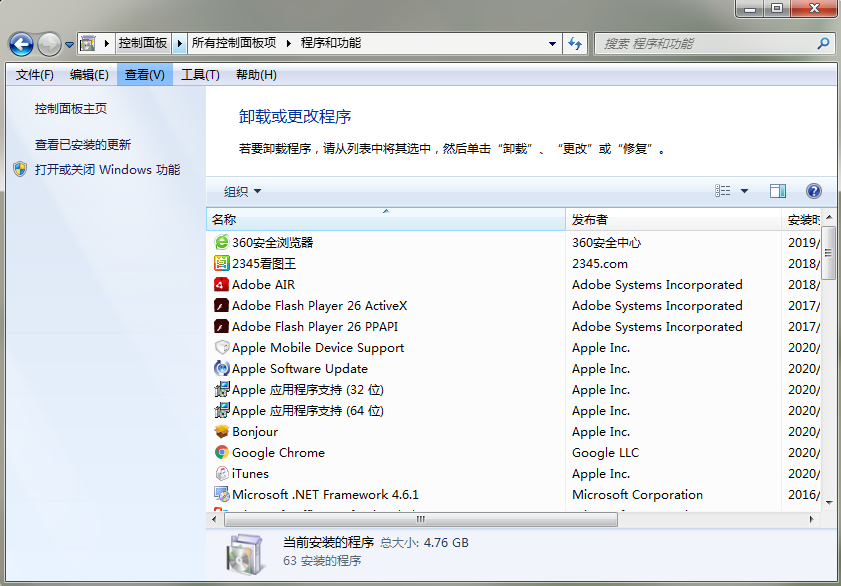The image size is (841, 586).
Task: Click the Google Chrome icon
Action: pyautogui.click(x=222, y=453)
